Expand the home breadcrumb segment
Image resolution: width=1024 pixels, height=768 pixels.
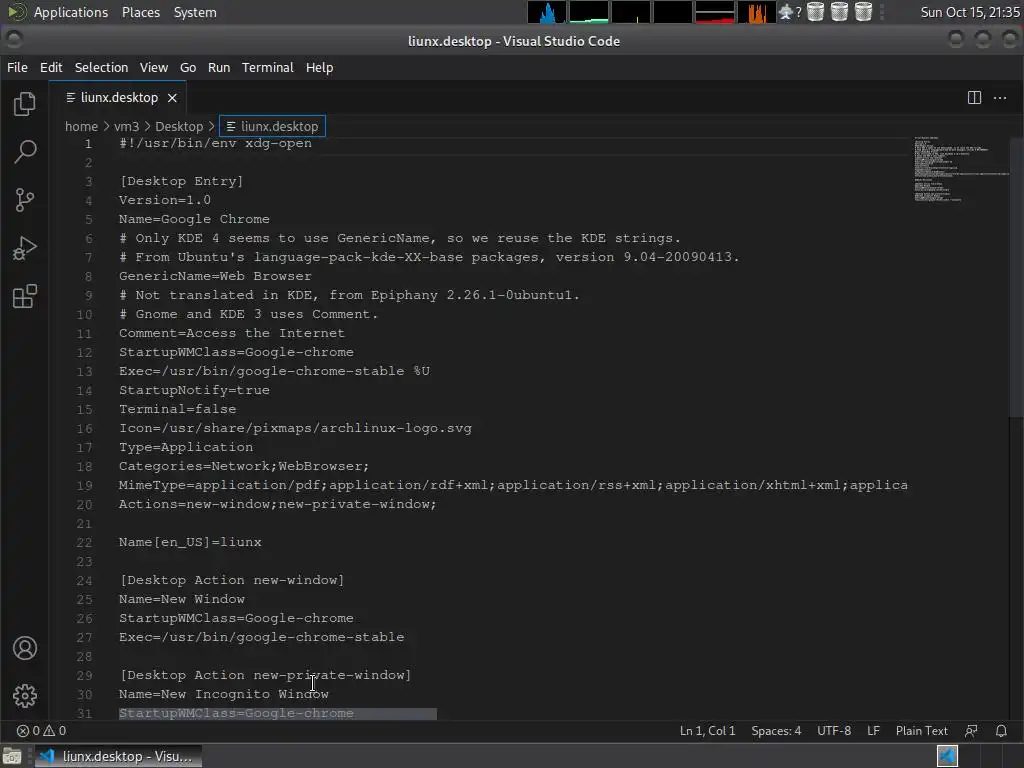point(81,126)
